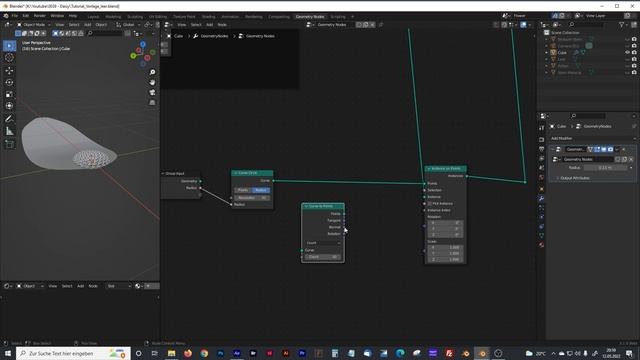Toggle Cube render camera icon in outliner
640x360 pixels.
(634, 52)
